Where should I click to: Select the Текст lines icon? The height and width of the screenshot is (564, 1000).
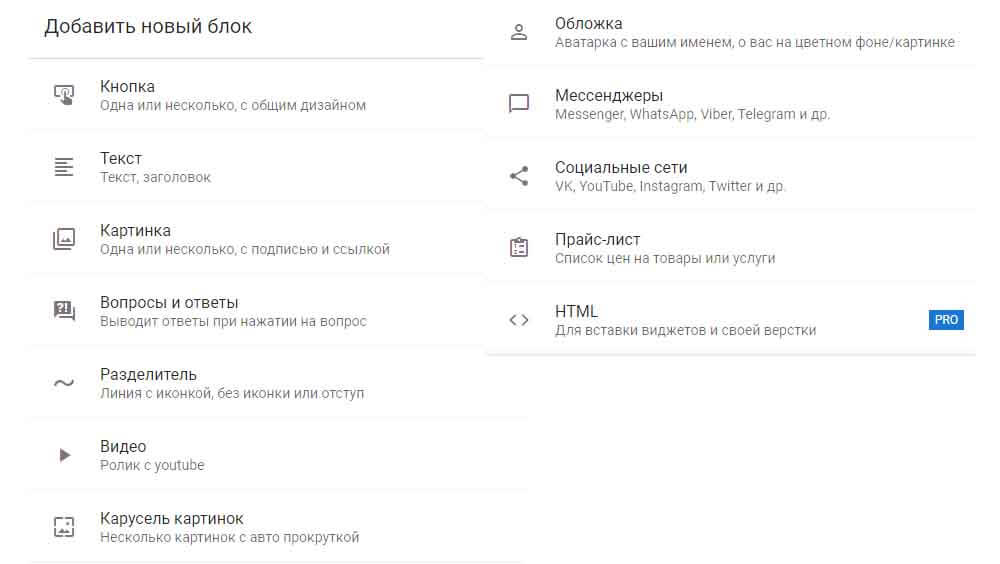point(64,167)
